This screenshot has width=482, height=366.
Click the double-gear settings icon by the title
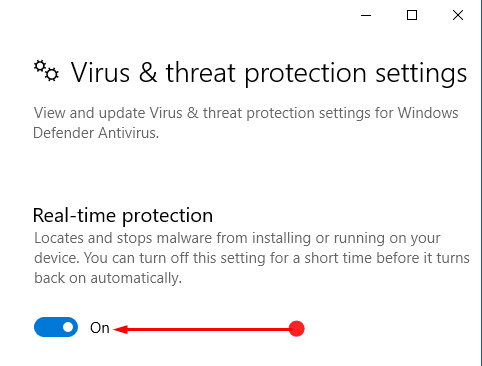click(x=46, y=71)
